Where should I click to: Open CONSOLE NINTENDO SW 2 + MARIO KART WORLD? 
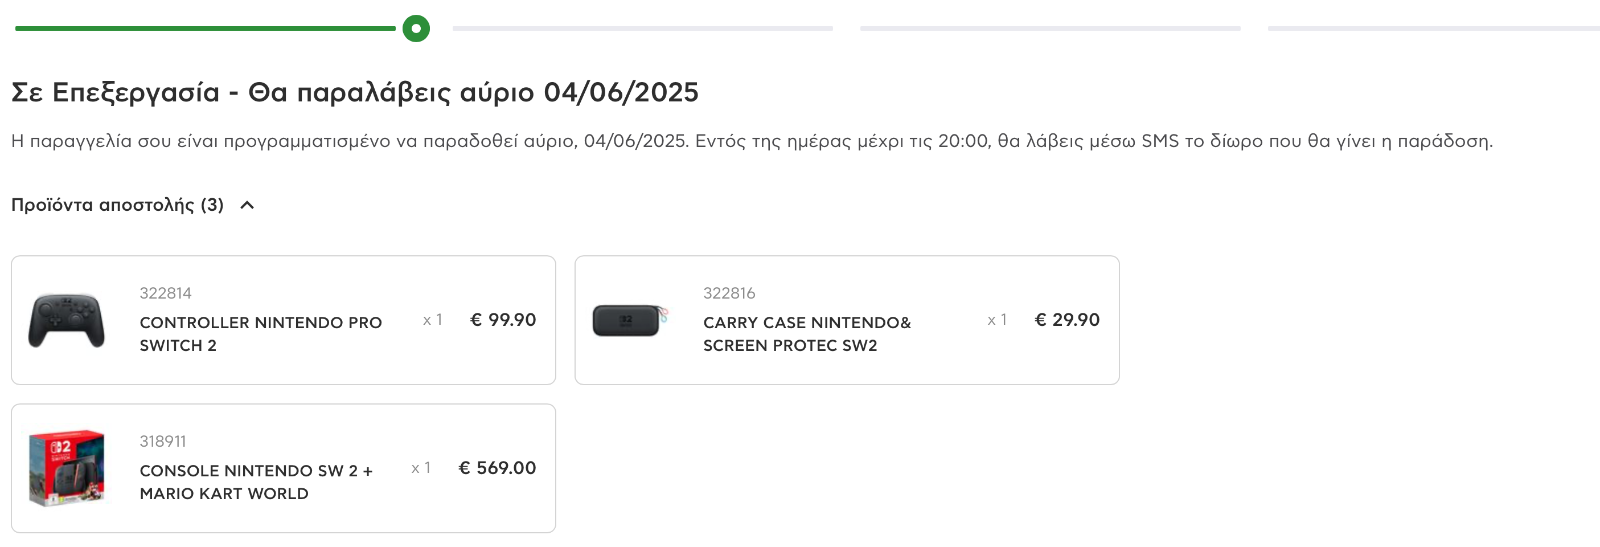256,482
